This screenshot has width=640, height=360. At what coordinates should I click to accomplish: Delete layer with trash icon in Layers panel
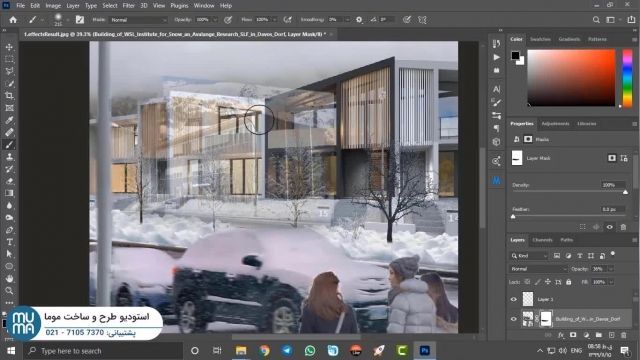tap(624, 335)
